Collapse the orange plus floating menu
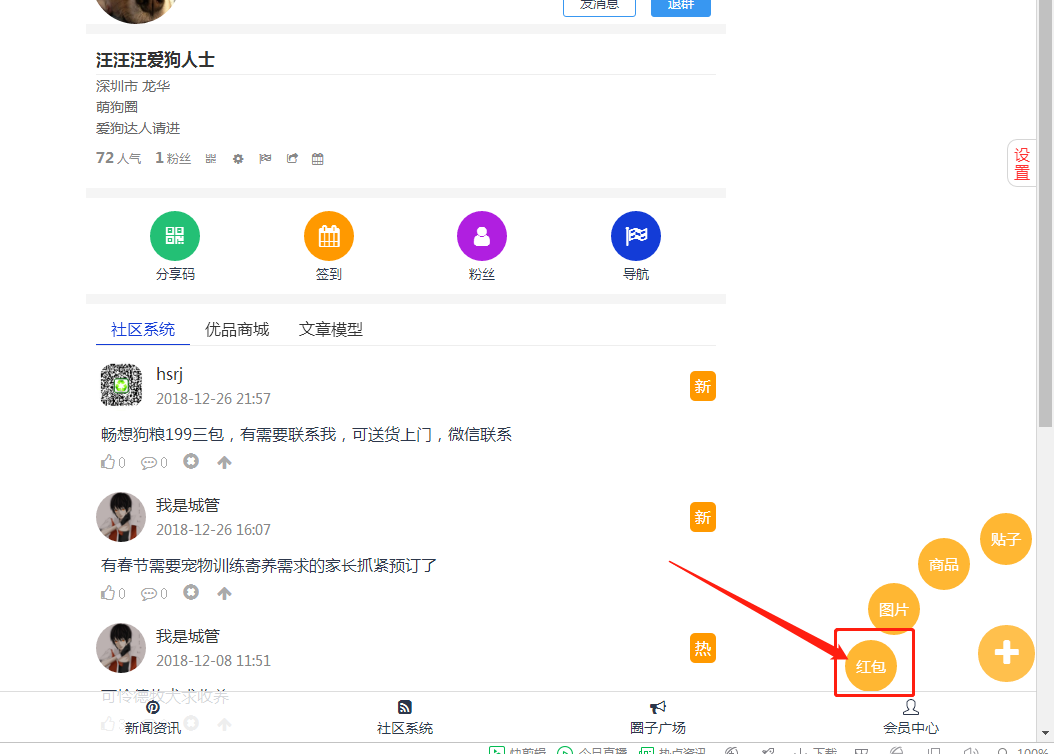 (x=1005, y=653)
